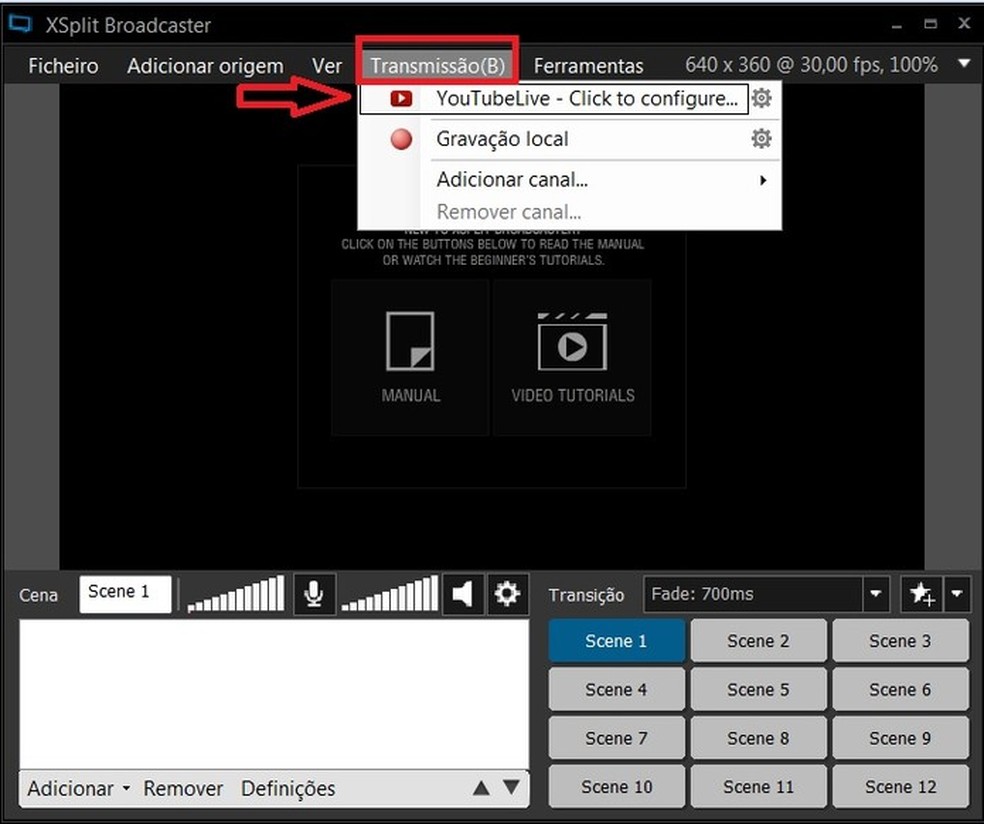Click the Manual document icon
The width and height of the screenshot is (984, 824).
coord(410,343)
